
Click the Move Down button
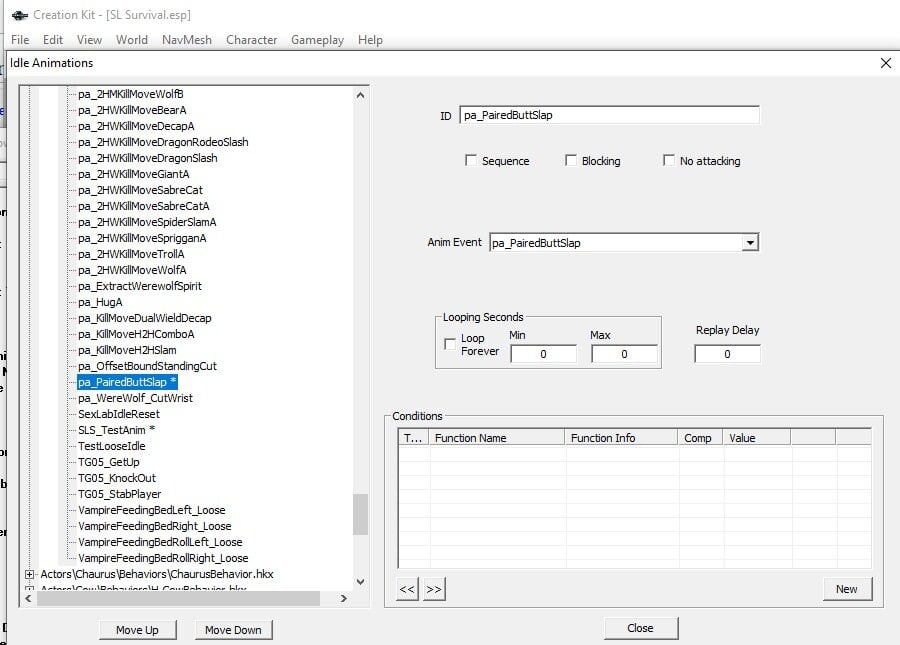[x=233, y=630]
